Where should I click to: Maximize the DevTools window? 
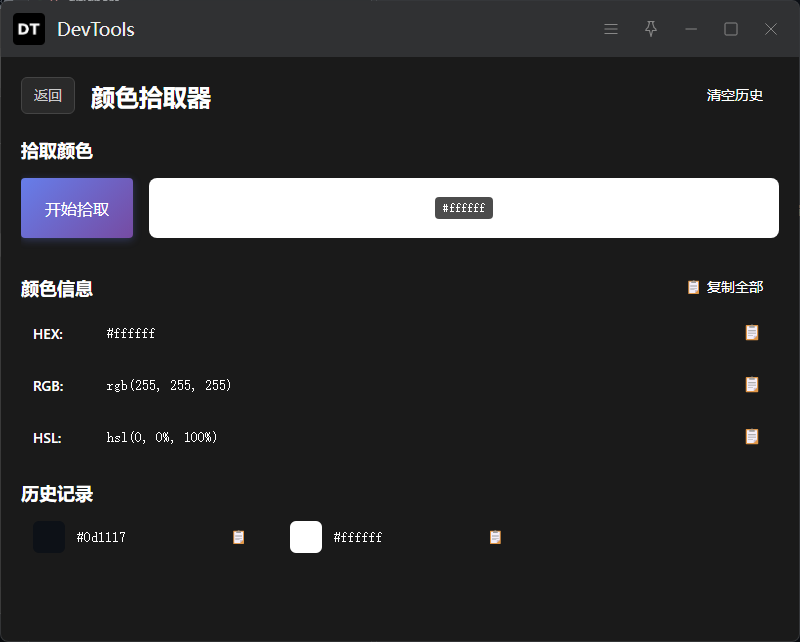coord(731,29)
